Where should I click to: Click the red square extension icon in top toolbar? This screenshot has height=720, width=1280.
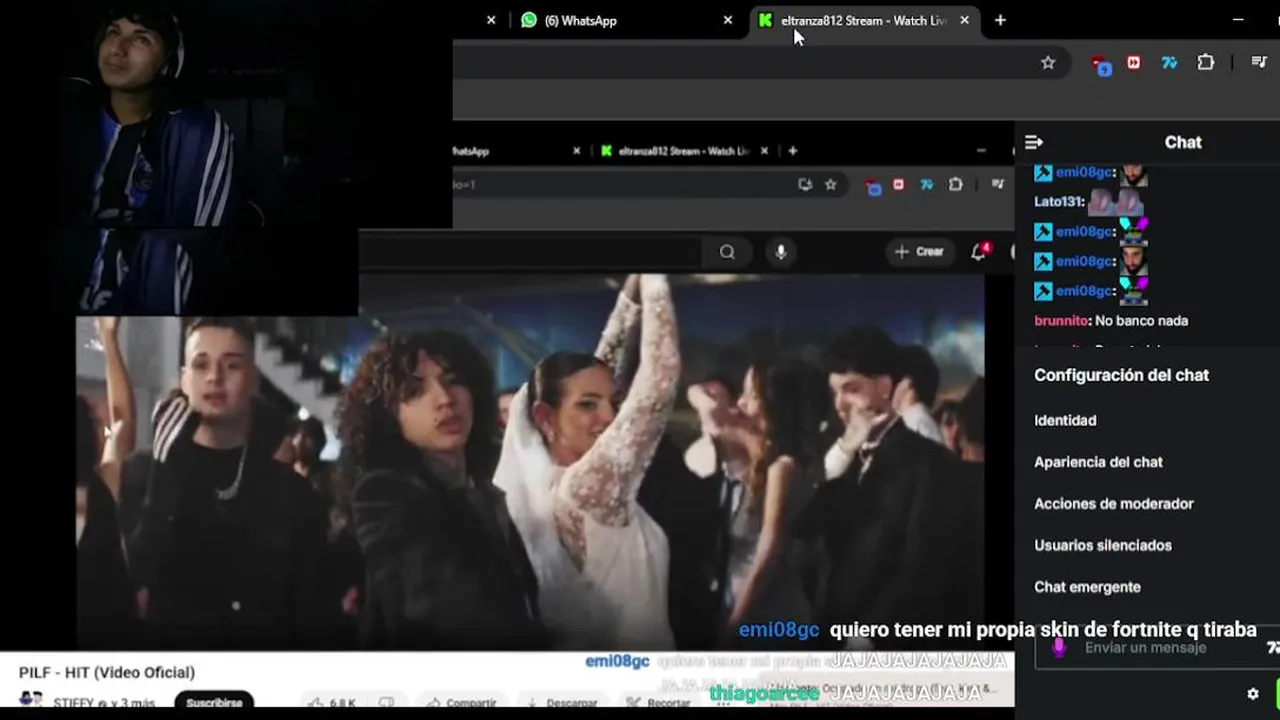(x=1133, y=62)
